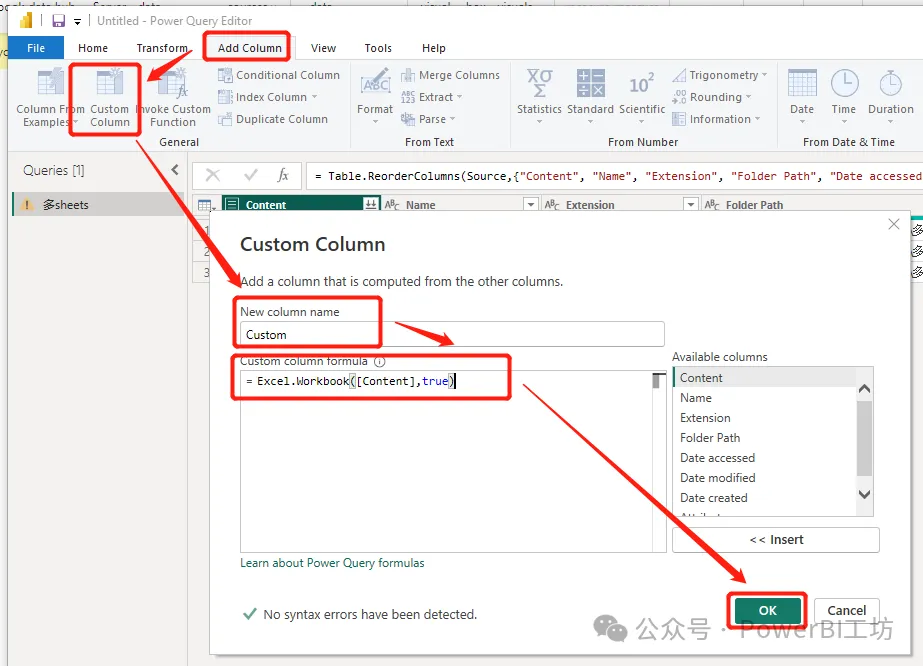The width and height of the screenshot is (923, 666).
Task: Click the Available columns scroll down arrow
Action: [x=864, y=495]
